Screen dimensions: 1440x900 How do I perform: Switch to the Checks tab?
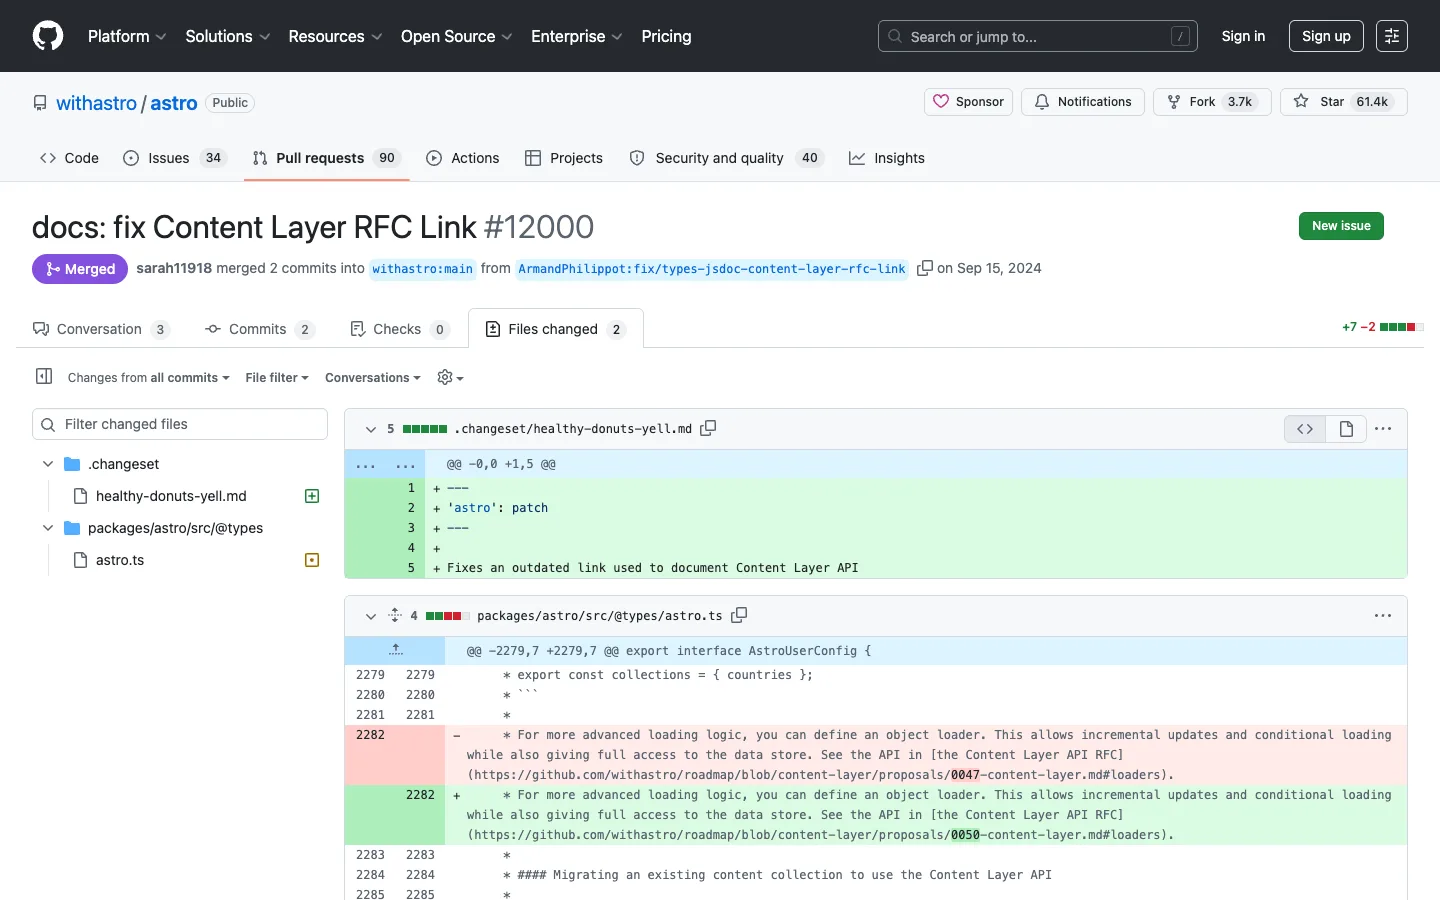400,329
